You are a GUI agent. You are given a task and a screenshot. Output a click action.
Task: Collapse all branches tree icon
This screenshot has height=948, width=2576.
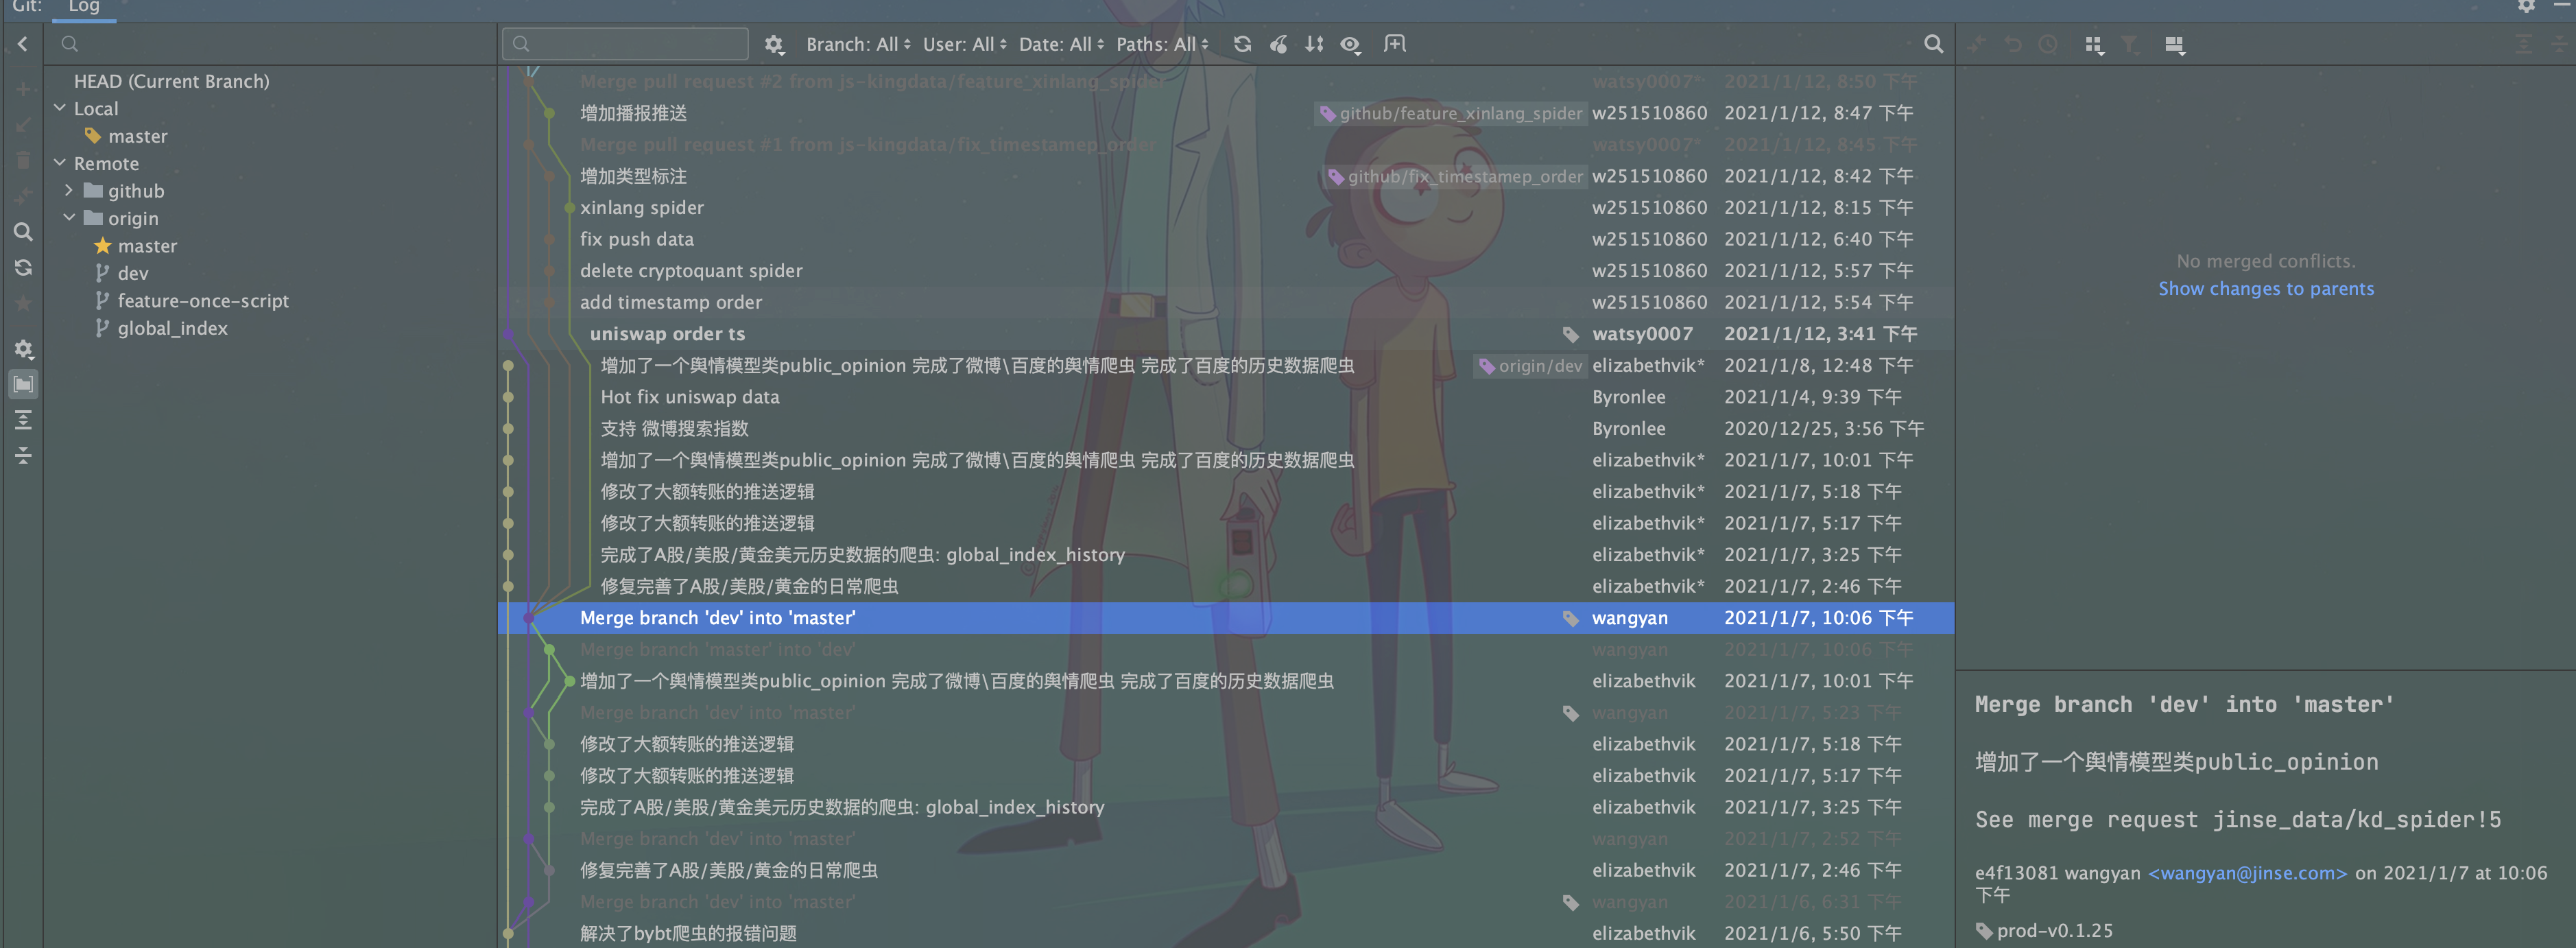point(23,456)
